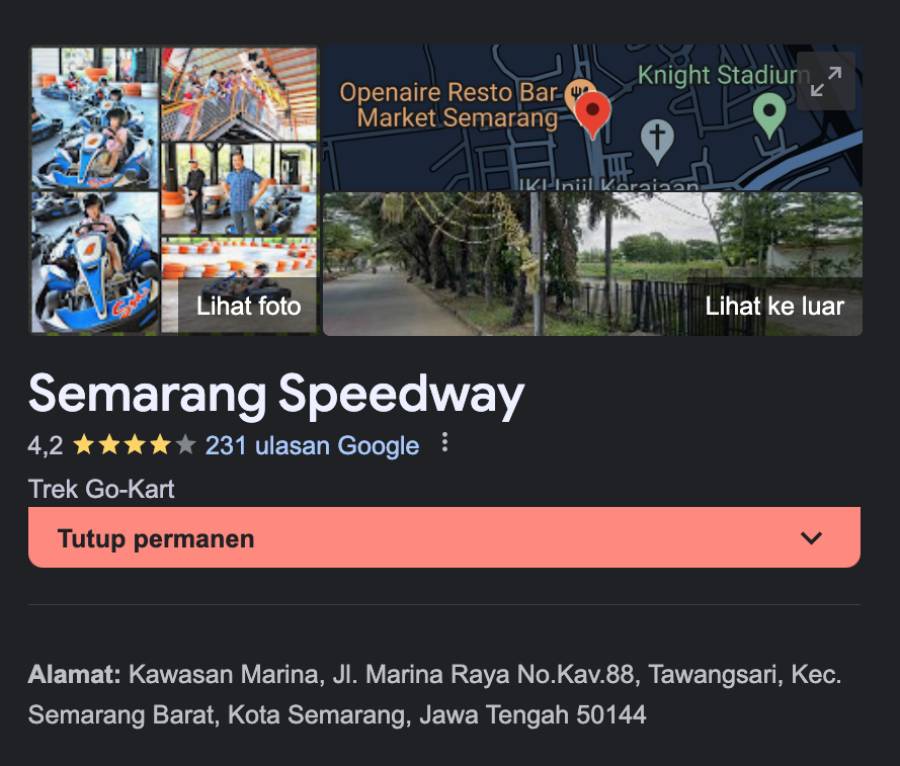This screenshot has height=766, width=900.
Task: Open the 231 ulasan Google reviews link
Action: (x=312, y=446)
